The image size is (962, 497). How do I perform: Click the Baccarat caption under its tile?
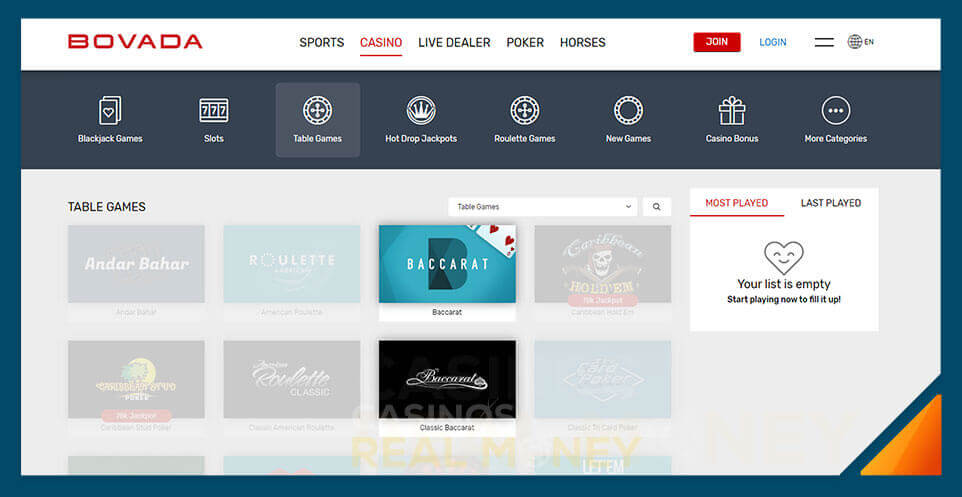pos(447,312)
